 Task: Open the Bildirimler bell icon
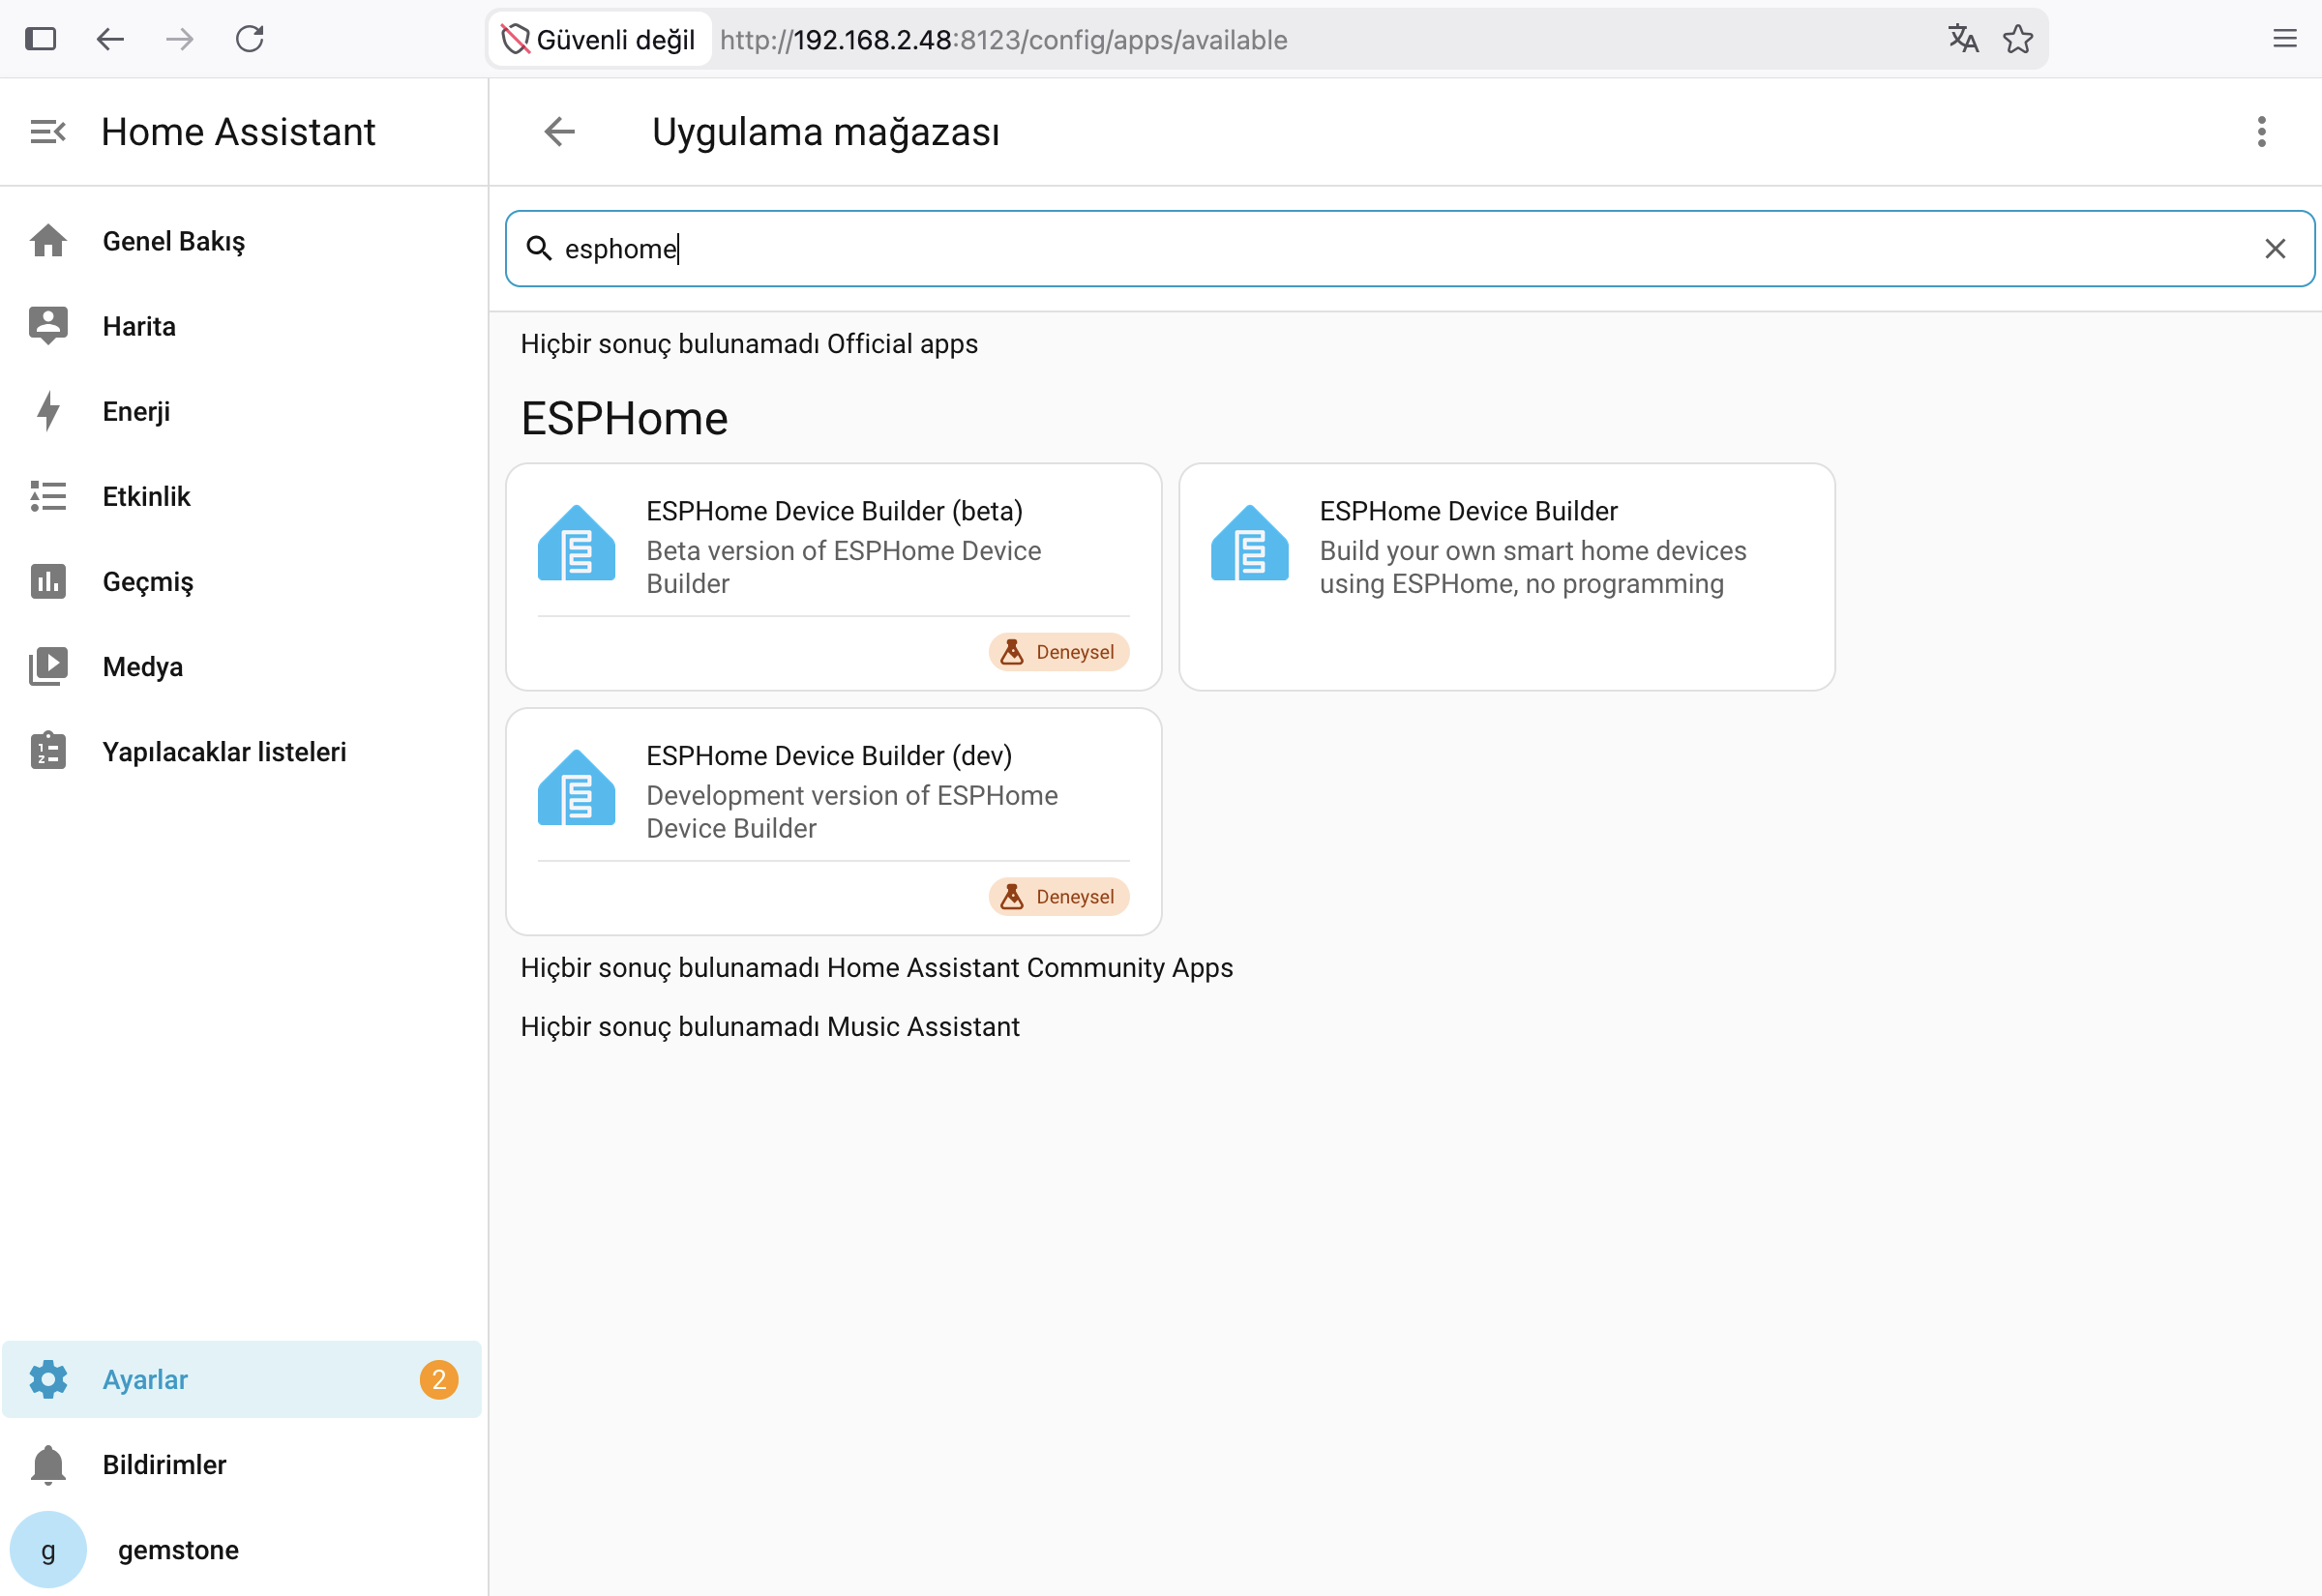point(48,1464)
